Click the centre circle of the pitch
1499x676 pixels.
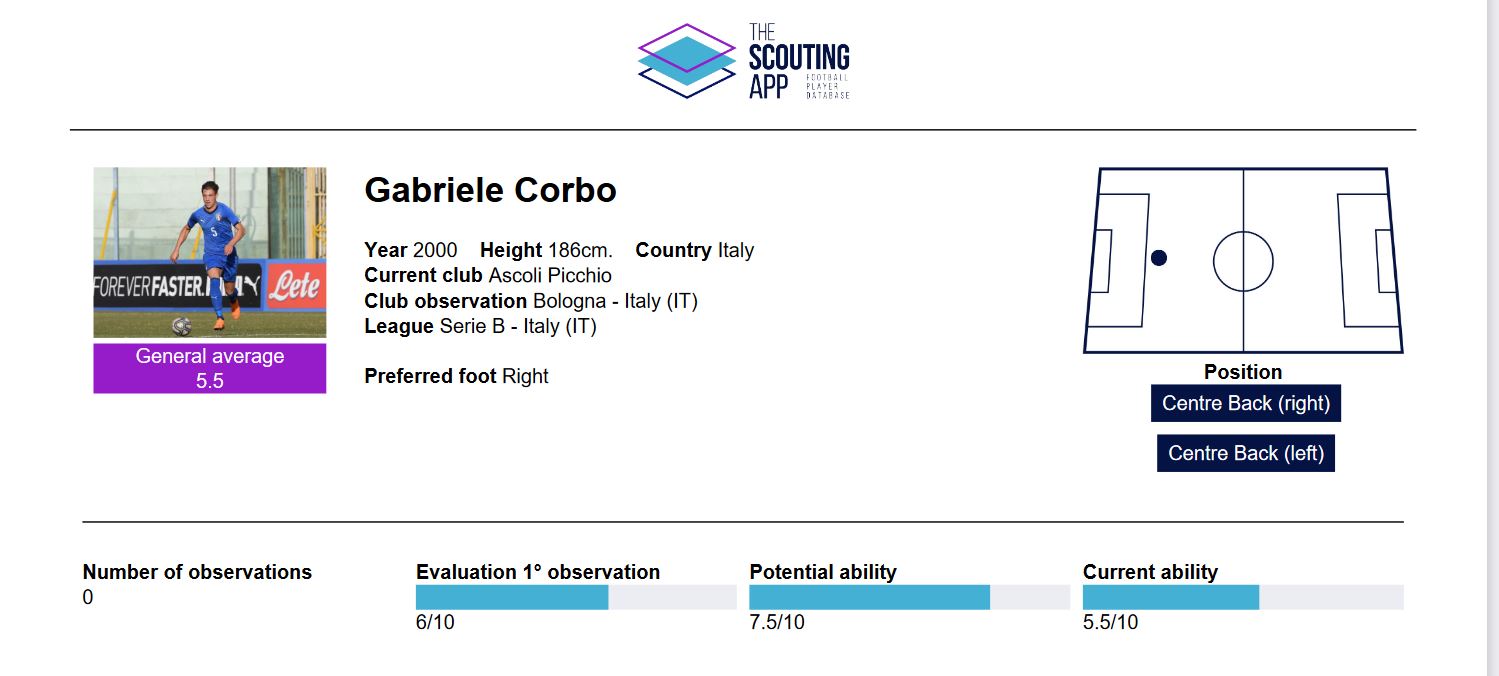point(1243,261)
